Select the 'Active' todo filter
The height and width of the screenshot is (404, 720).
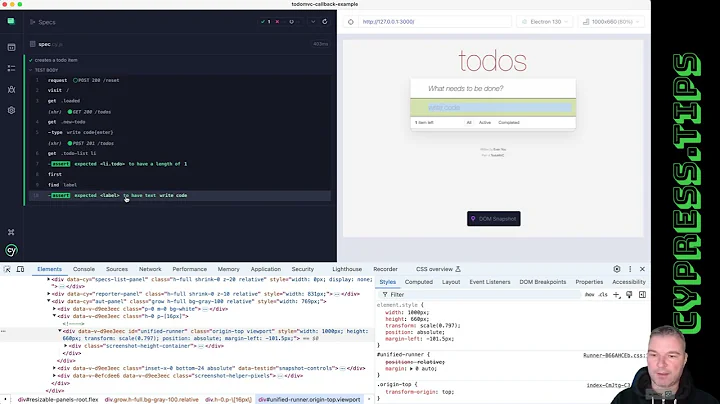[x=485, y=123]
